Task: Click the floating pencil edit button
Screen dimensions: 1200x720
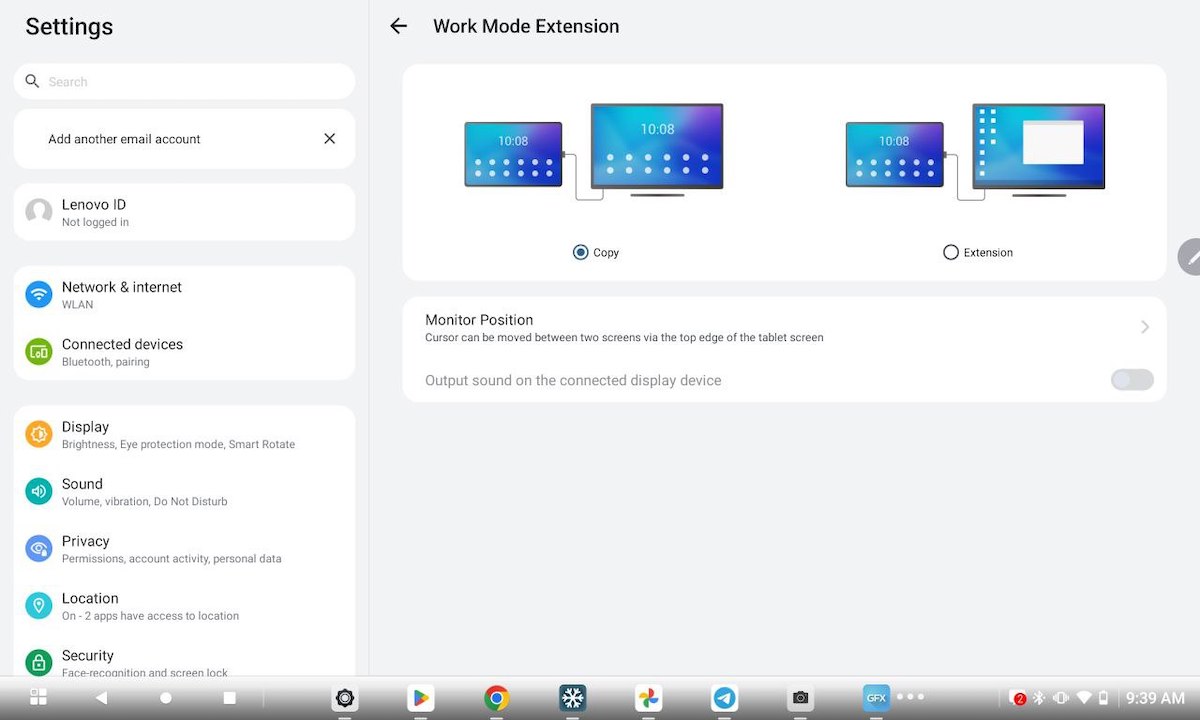Action: click(x=1190, y=257)
